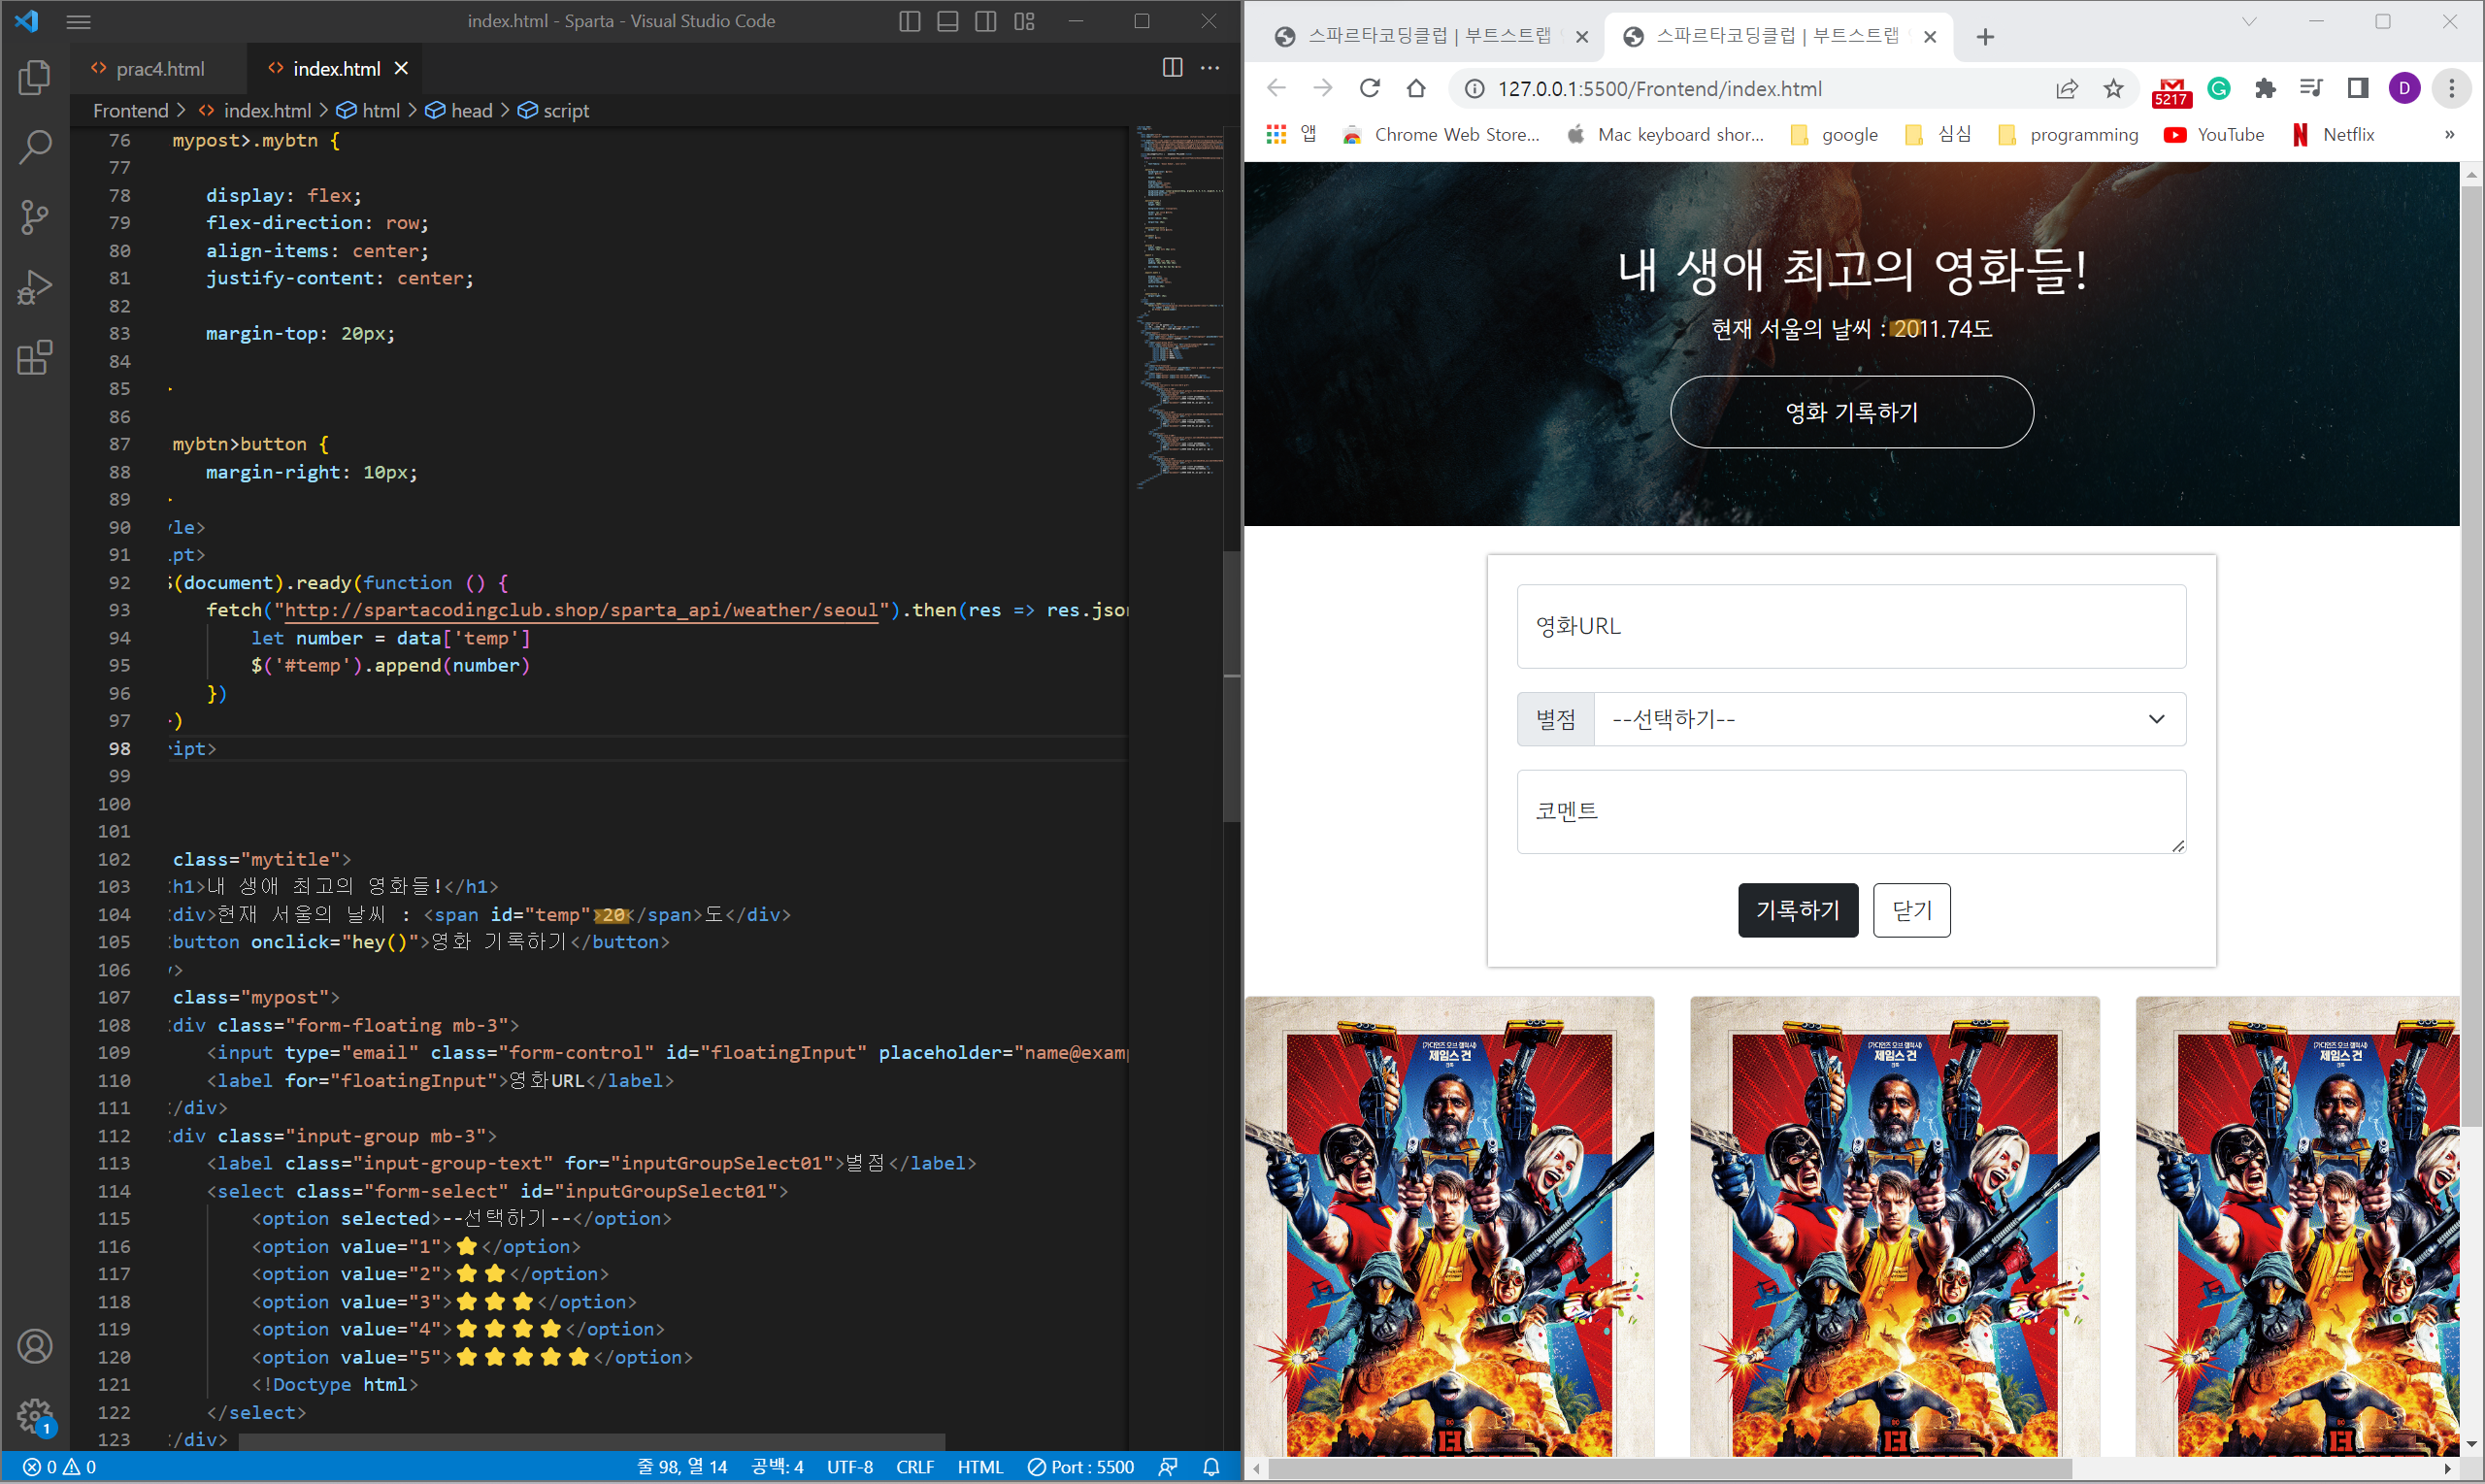Click the 영화 기록하기 button
Viewport: 2485px width, 1484px height.
[1852, 412]
